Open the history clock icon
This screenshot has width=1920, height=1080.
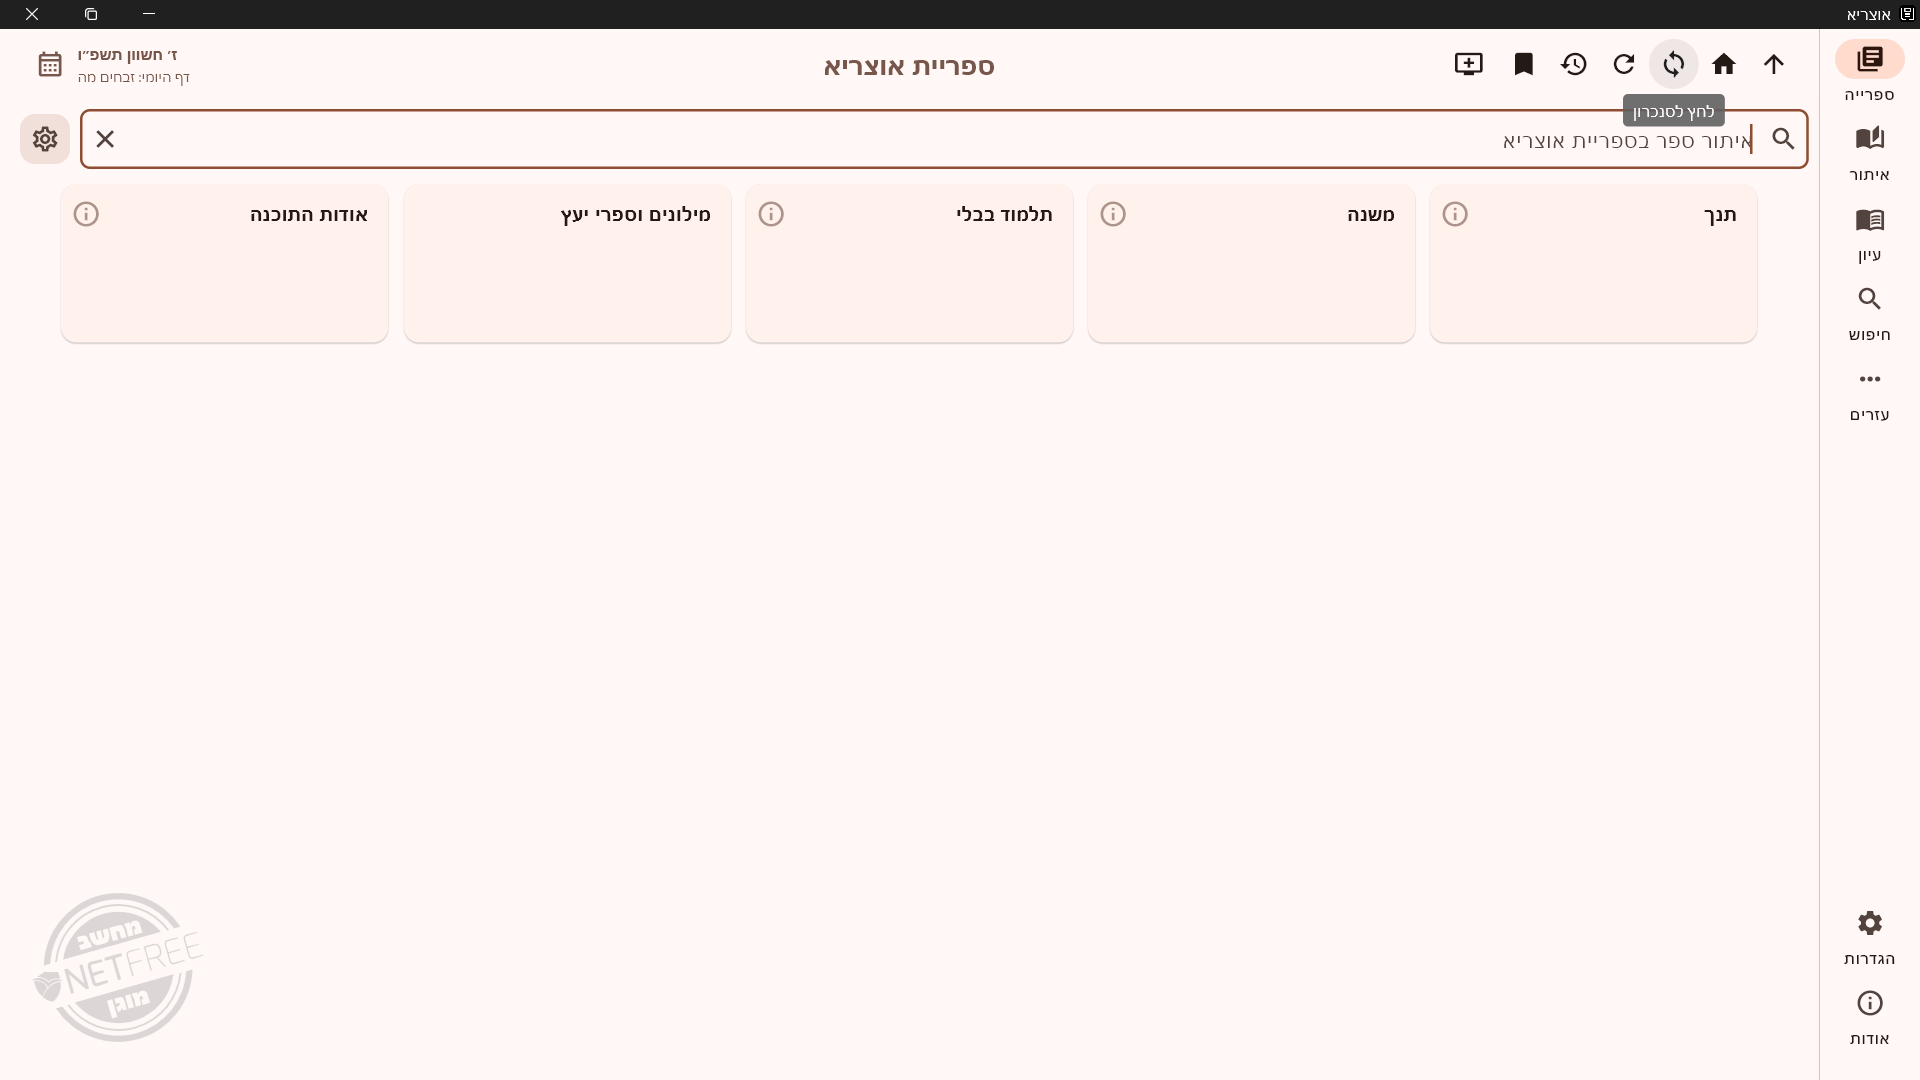[x=1573, y=64]
